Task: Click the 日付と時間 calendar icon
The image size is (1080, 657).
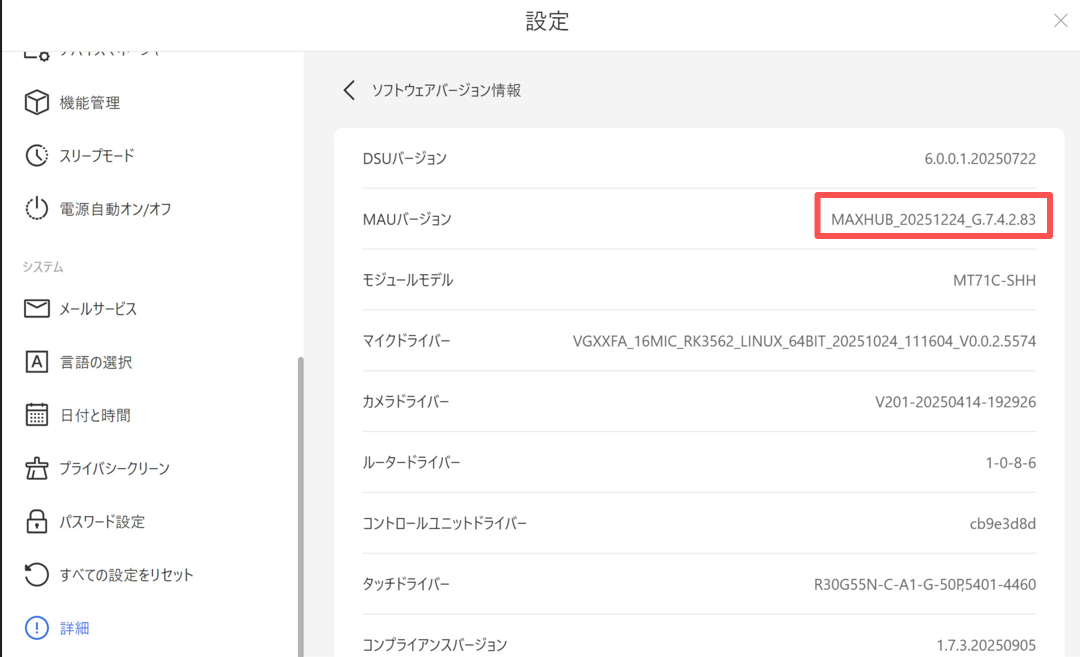Action: click(x=37, y=415)
